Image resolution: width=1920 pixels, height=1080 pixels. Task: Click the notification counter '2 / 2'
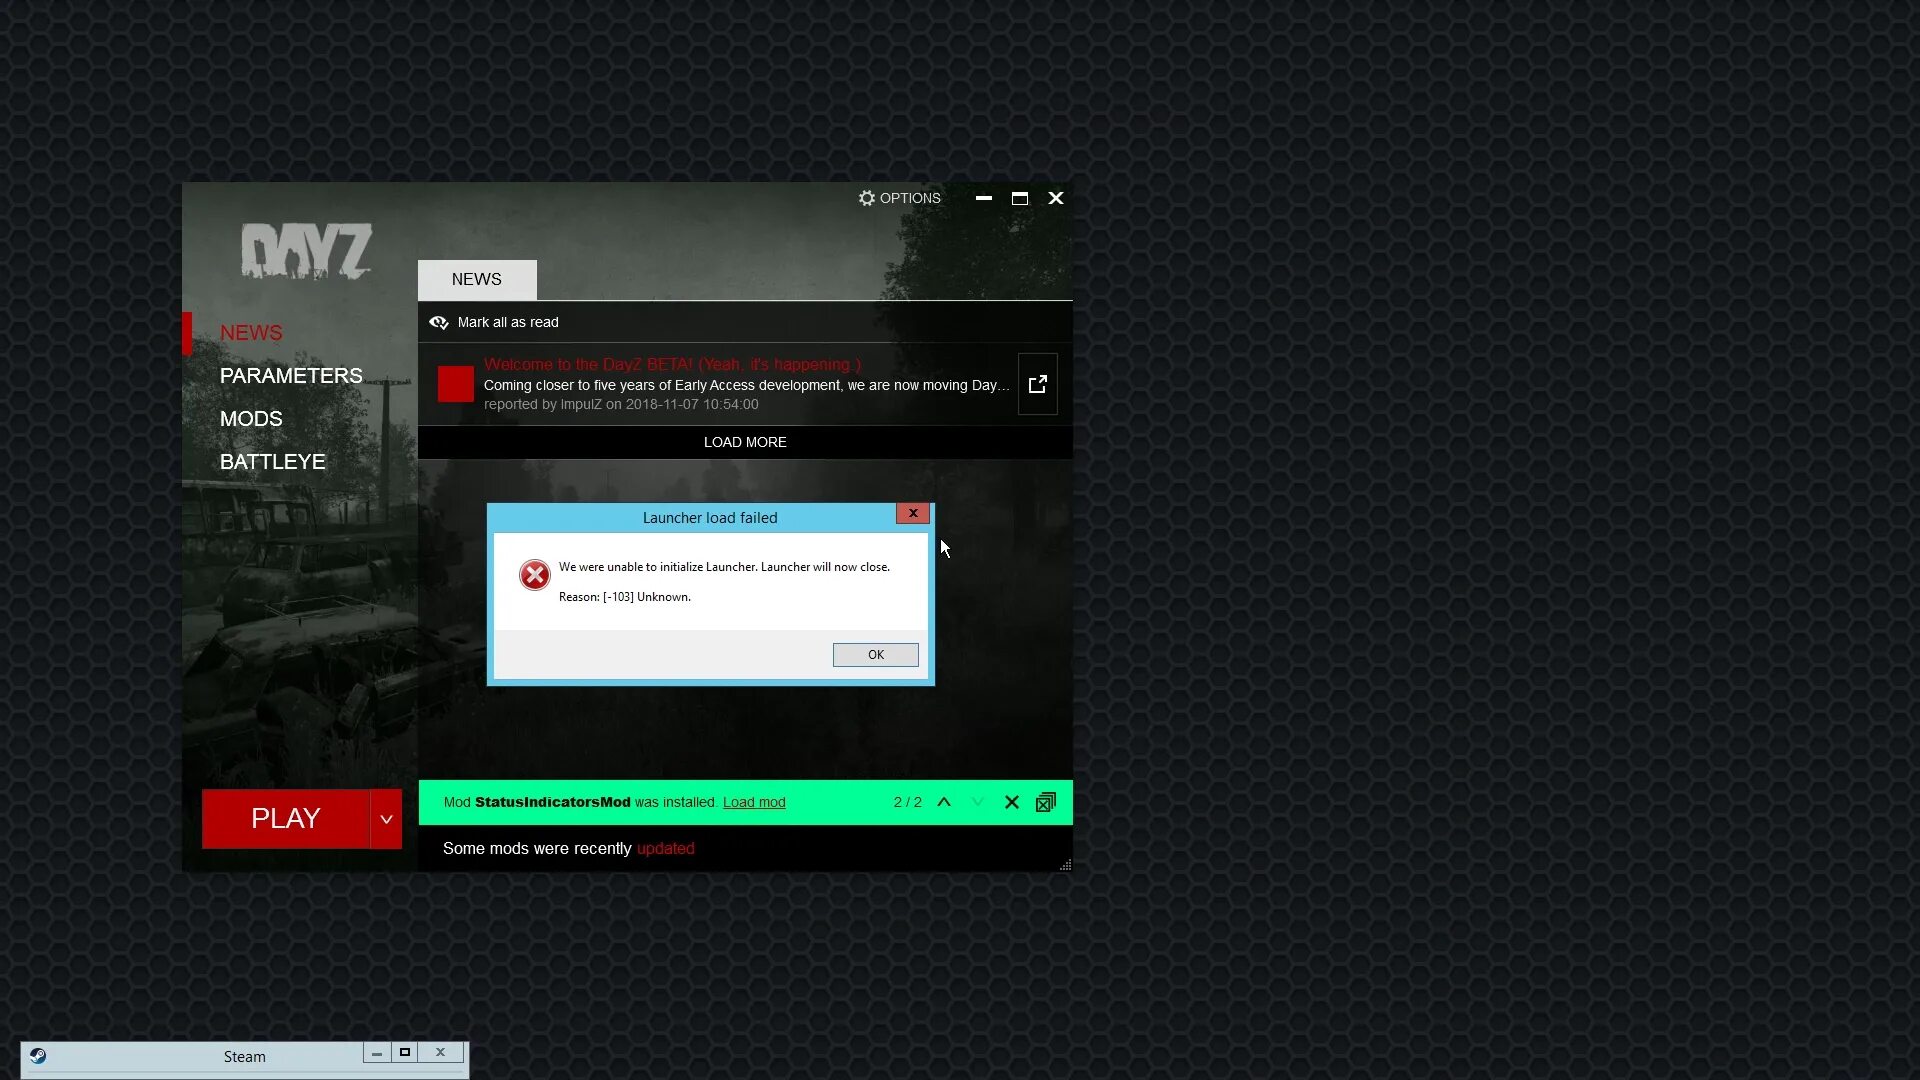click(x=908, y=803)
